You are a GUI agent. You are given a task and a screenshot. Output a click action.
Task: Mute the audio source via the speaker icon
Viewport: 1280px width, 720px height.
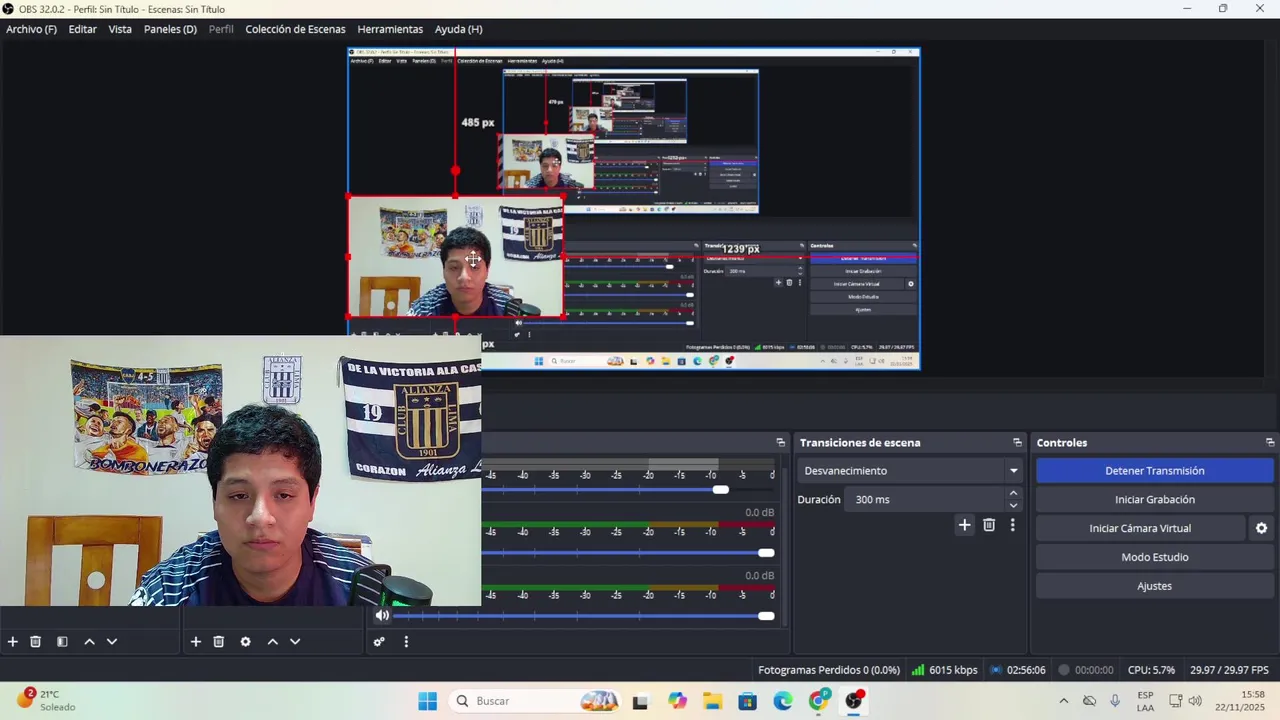(x=382, y=615)
